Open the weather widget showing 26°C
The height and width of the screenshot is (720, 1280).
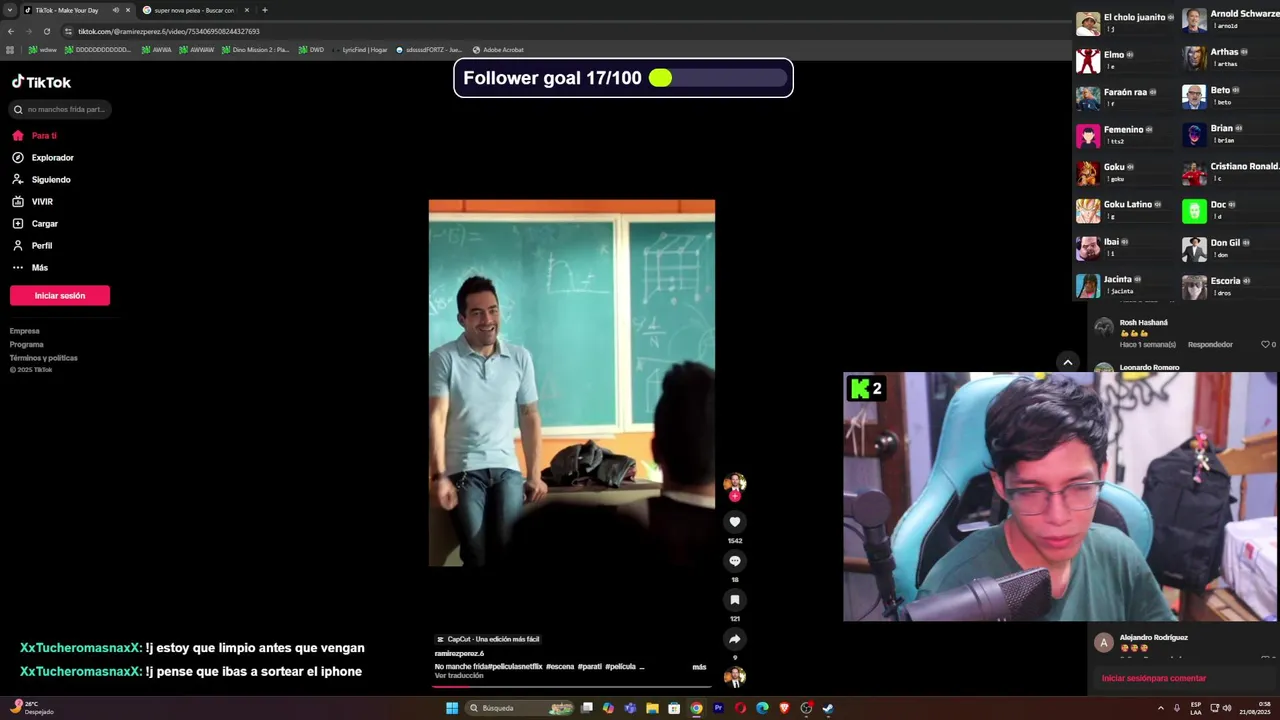tap(32, 708)
